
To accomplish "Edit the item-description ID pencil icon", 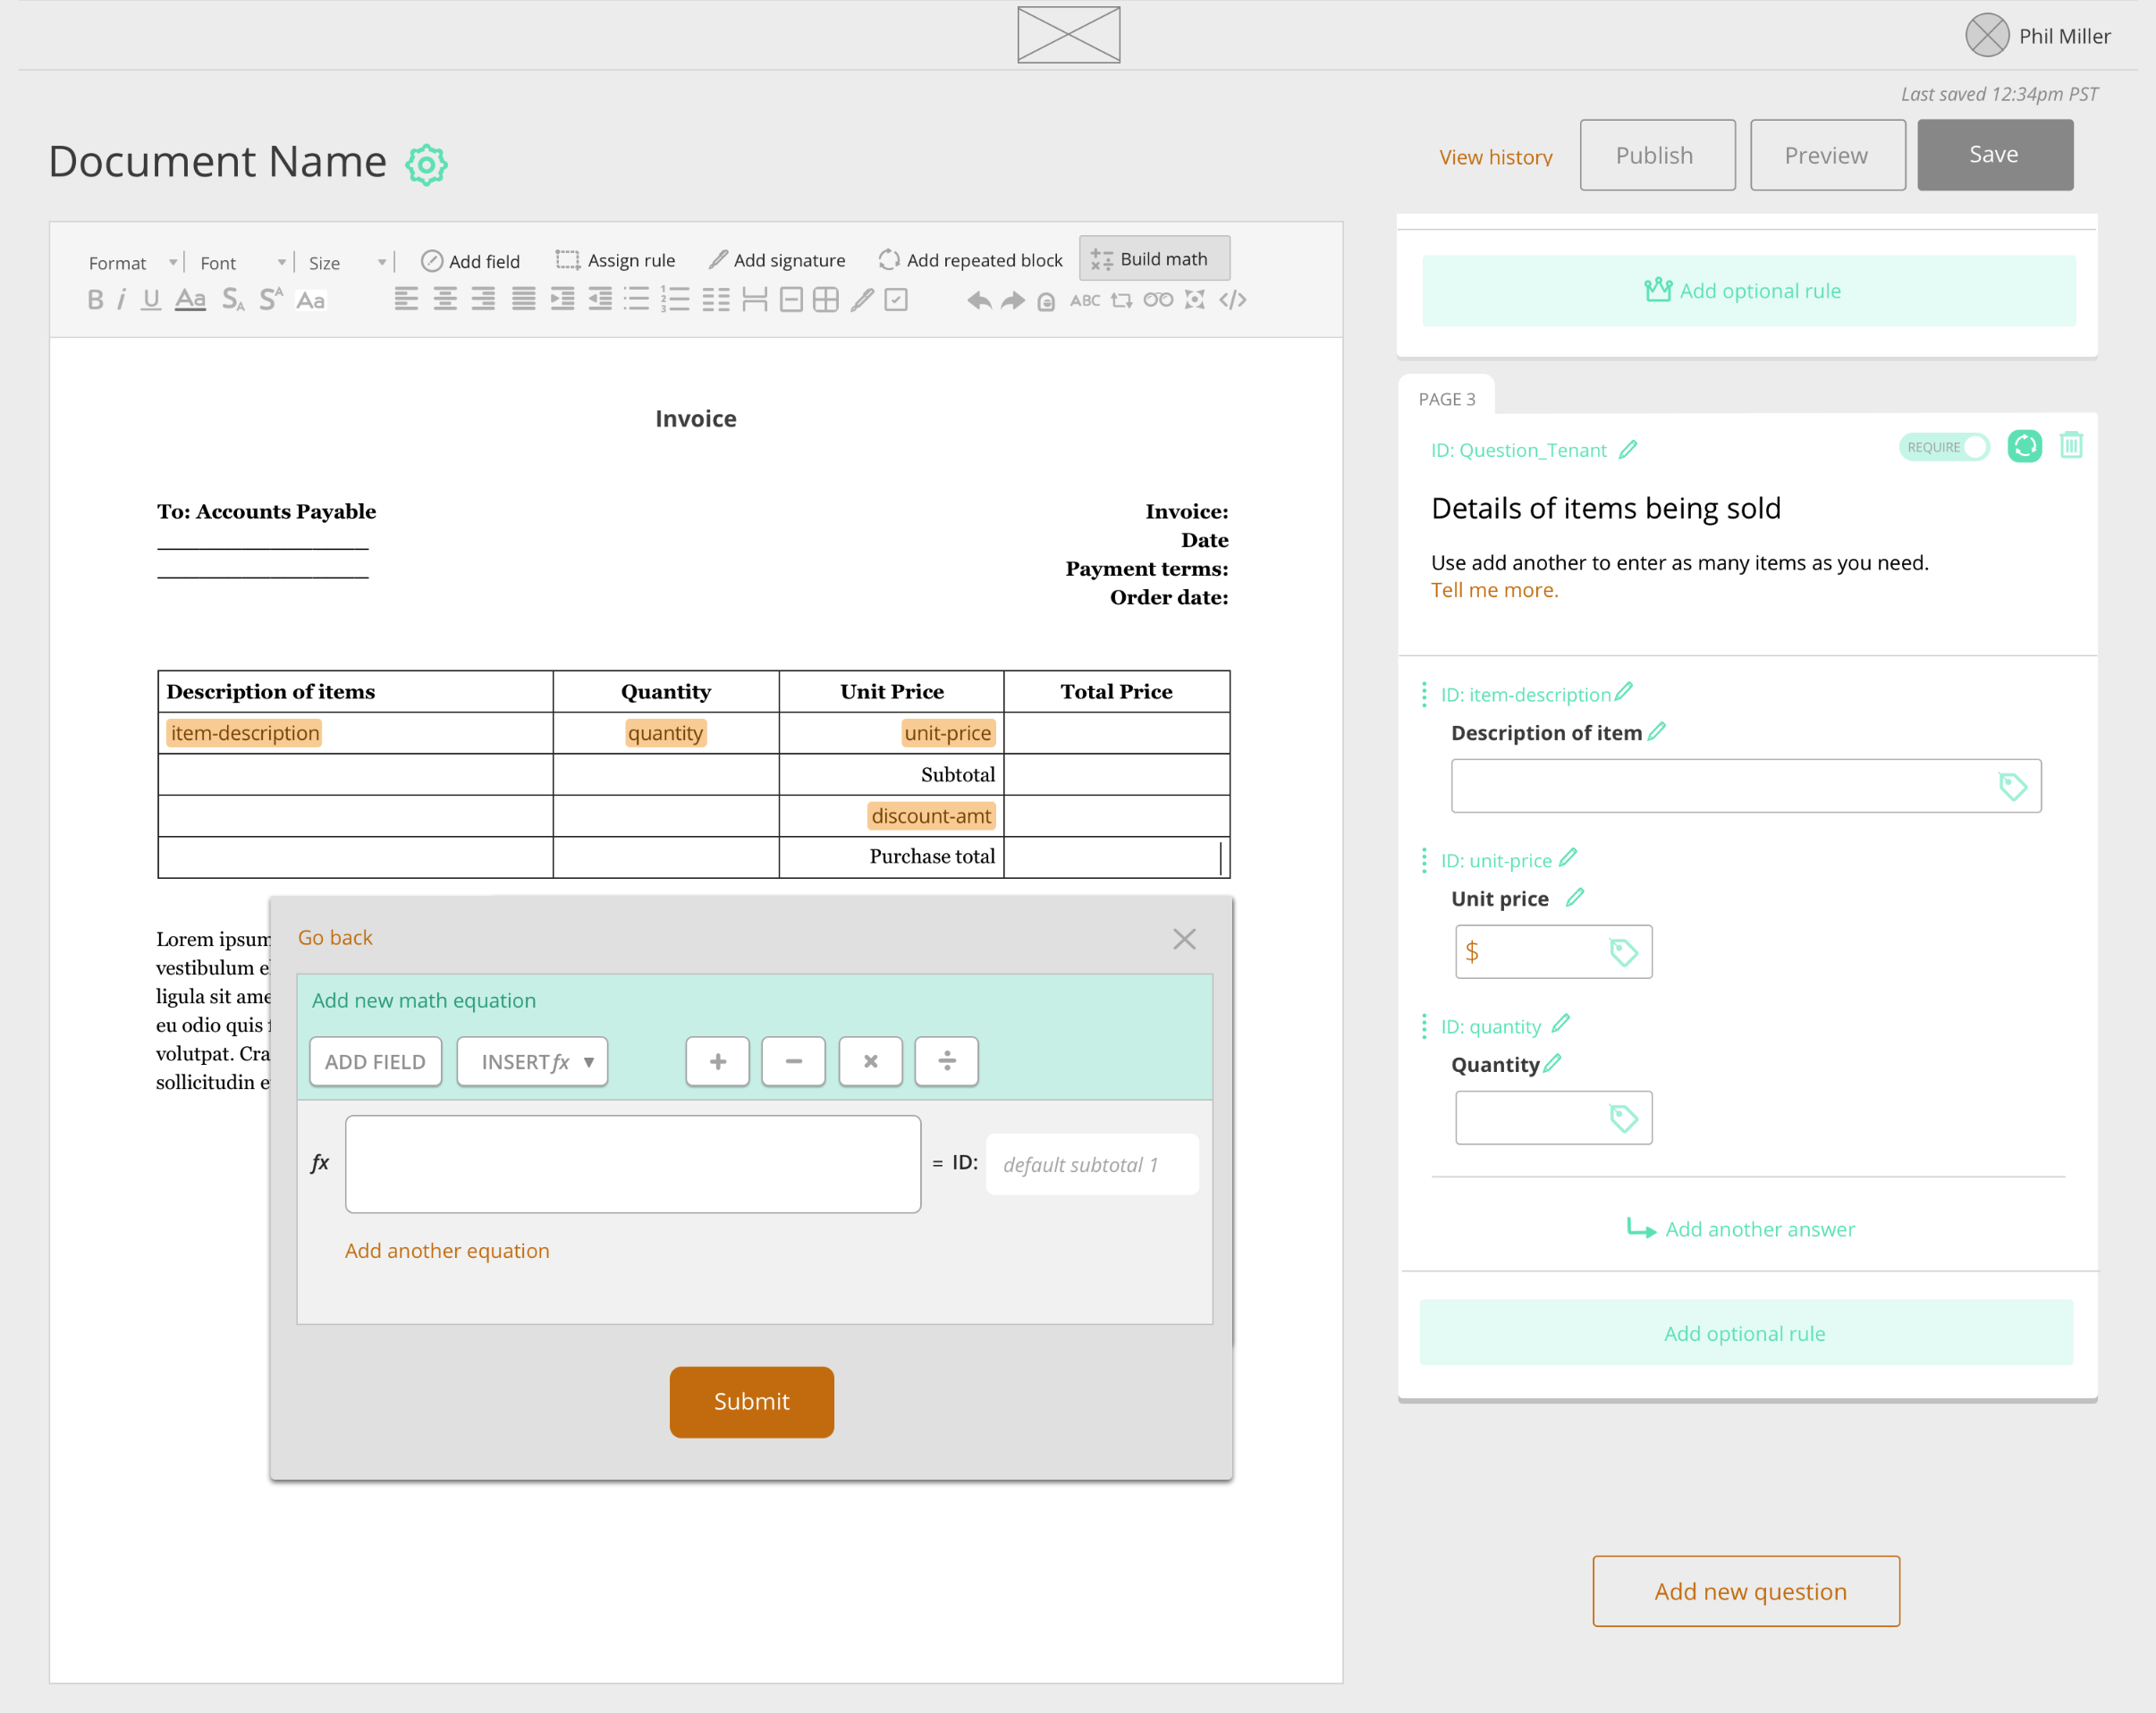I will coord(1624,692).
